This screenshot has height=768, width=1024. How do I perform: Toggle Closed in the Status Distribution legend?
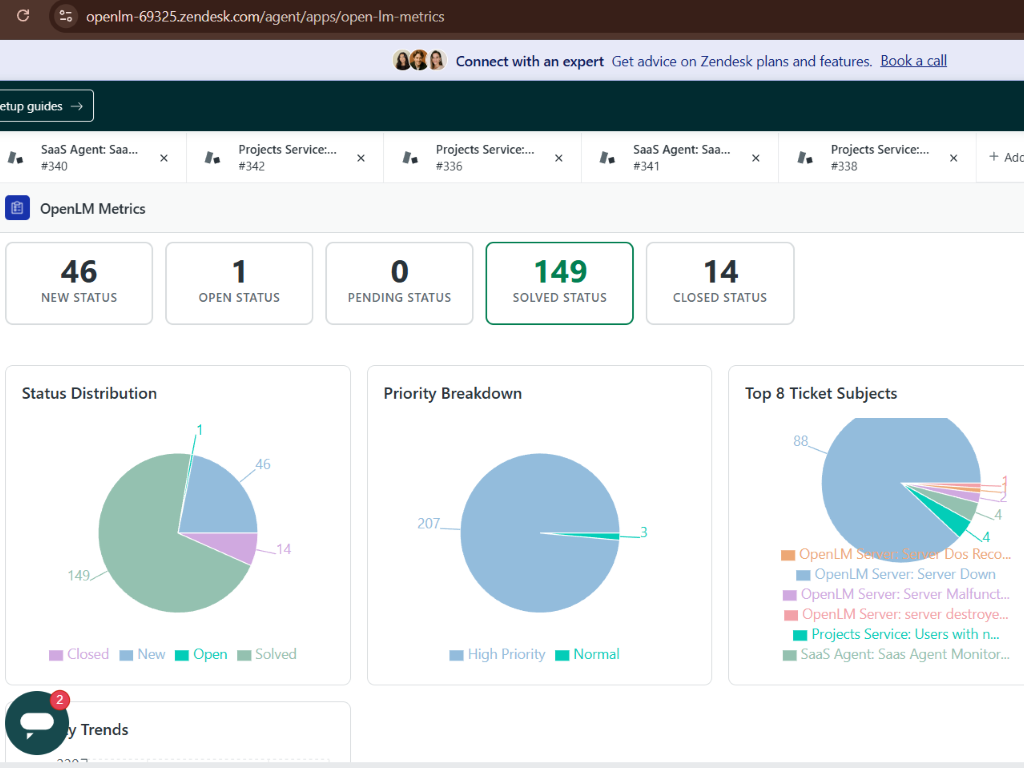click(x=79, y=654)
